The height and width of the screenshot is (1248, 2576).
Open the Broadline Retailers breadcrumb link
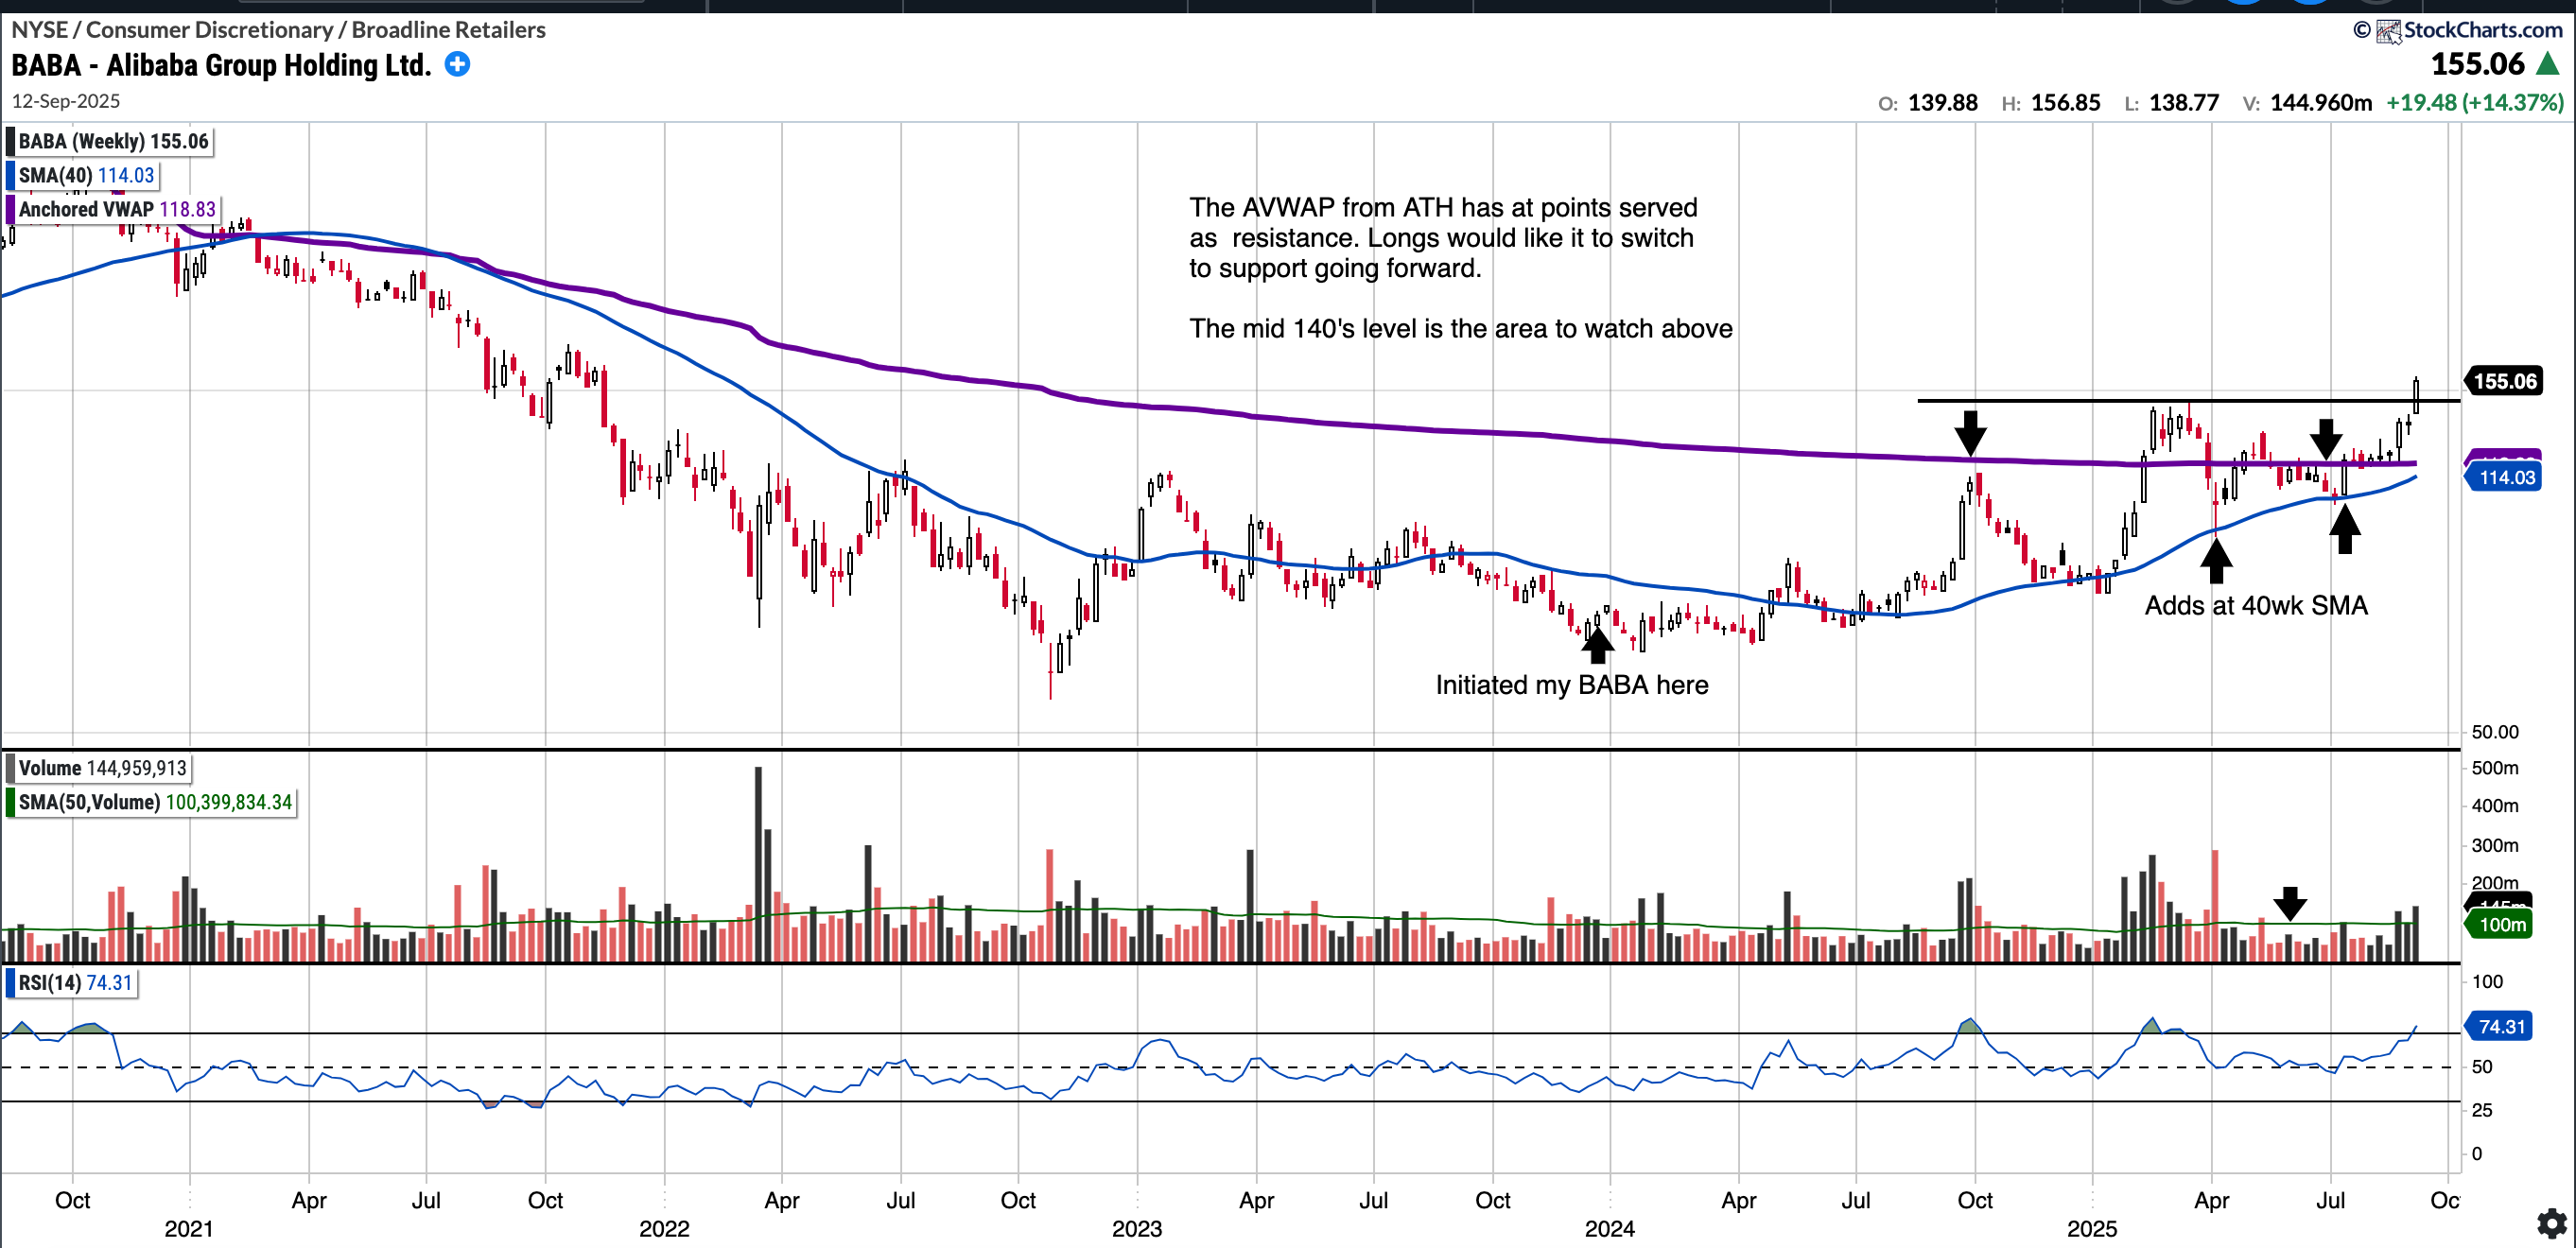click(448, 30)
